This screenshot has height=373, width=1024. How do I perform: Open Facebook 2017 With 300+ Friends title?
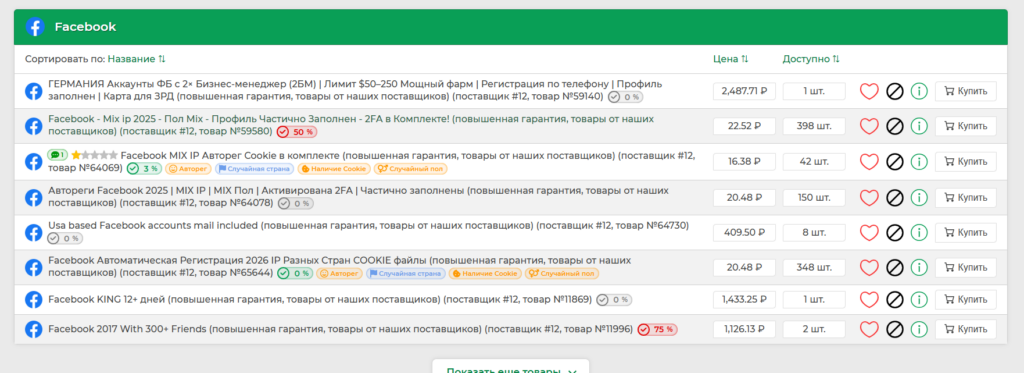coord(340,329)
